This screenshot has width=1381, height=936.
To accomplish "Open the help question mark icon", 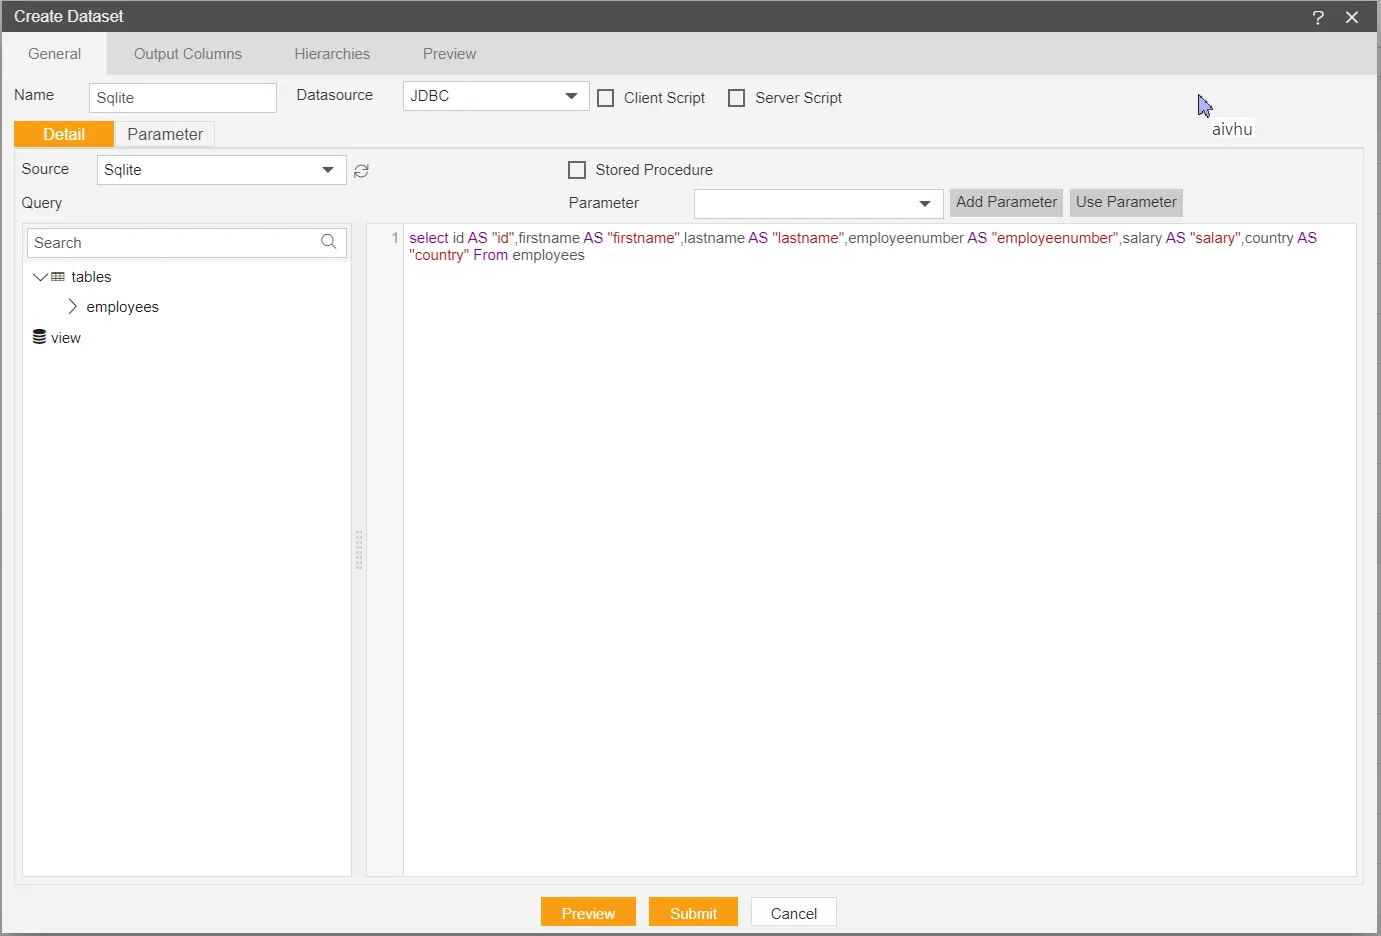I will coord(1318,17).
